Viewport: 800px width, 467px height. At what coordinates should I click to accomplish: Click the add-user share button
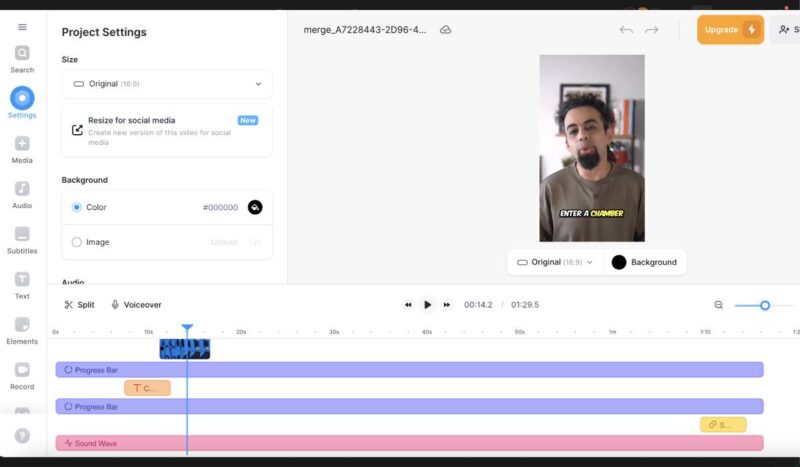click(786, 30)
